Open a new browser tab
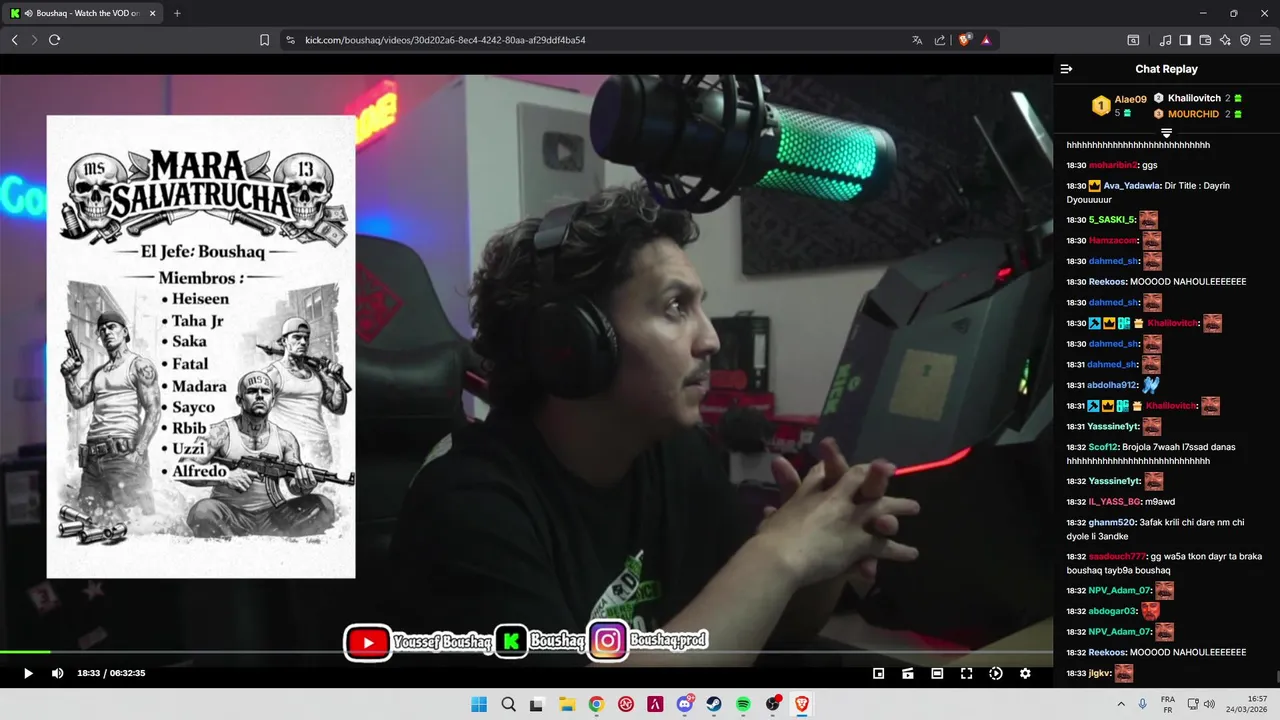The width and height of the screenshot is (1280, 720). [x=177, y=13]
